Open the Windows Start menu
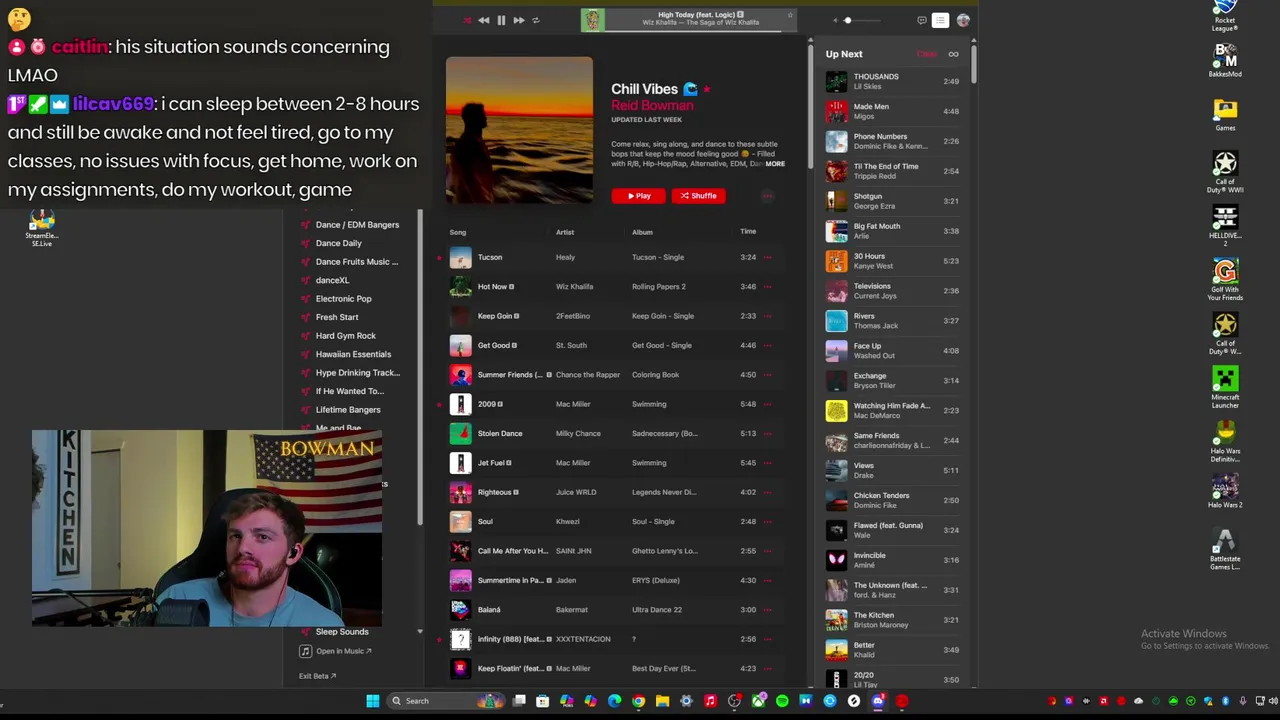1280x720 pixels. 373,701
